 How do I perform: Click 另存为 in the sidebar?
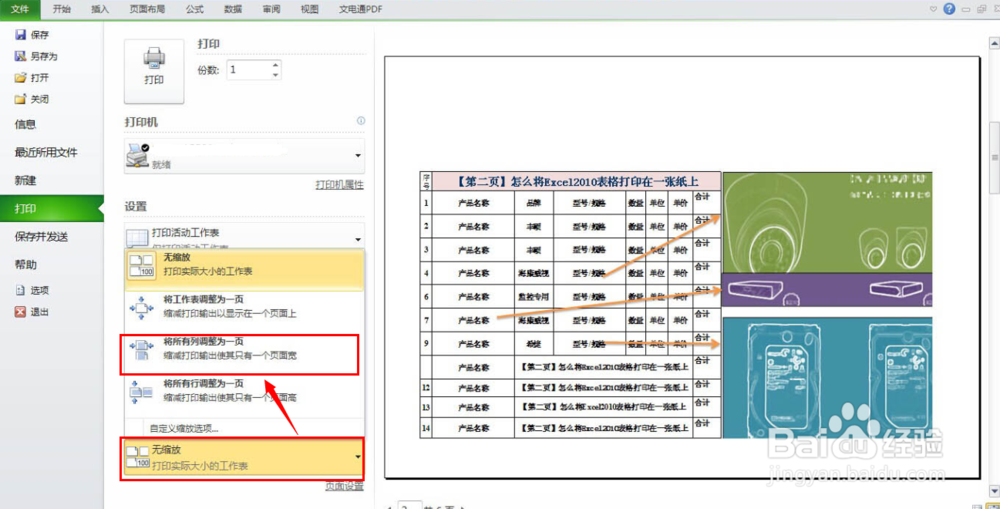click(x=36, y=56)
